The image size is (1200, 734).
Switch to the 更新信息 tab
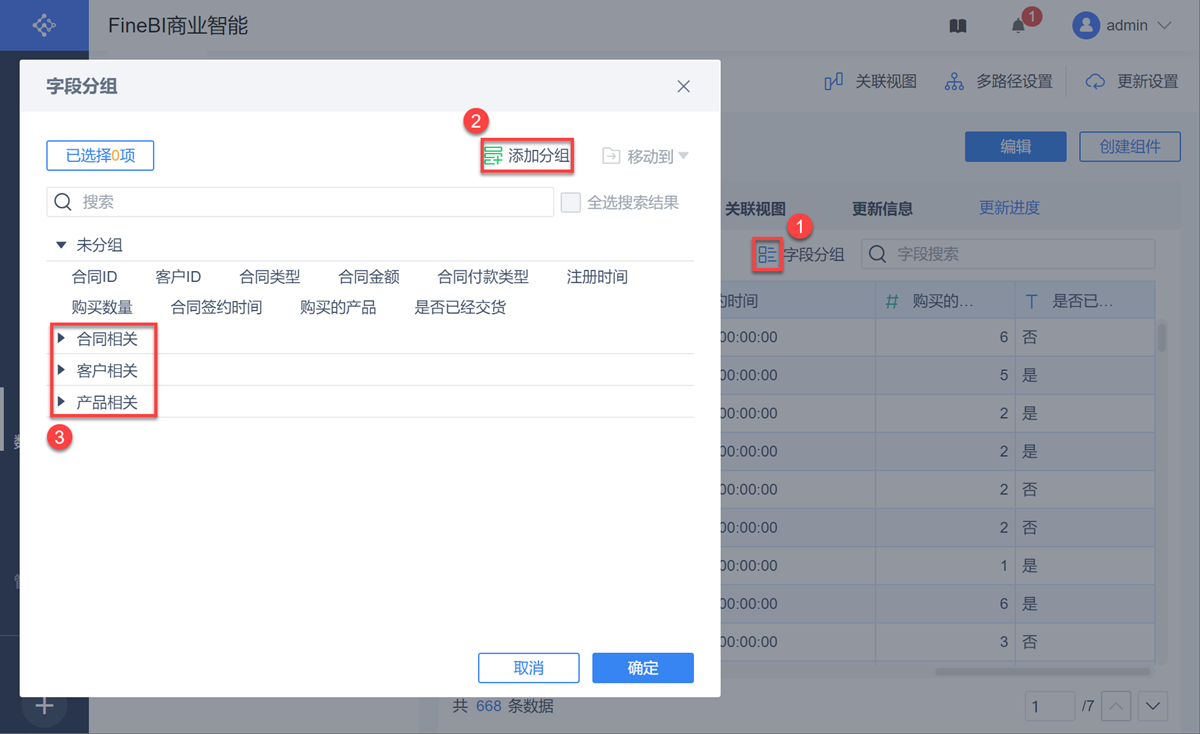pyautogui.click(x=882, y=209)
